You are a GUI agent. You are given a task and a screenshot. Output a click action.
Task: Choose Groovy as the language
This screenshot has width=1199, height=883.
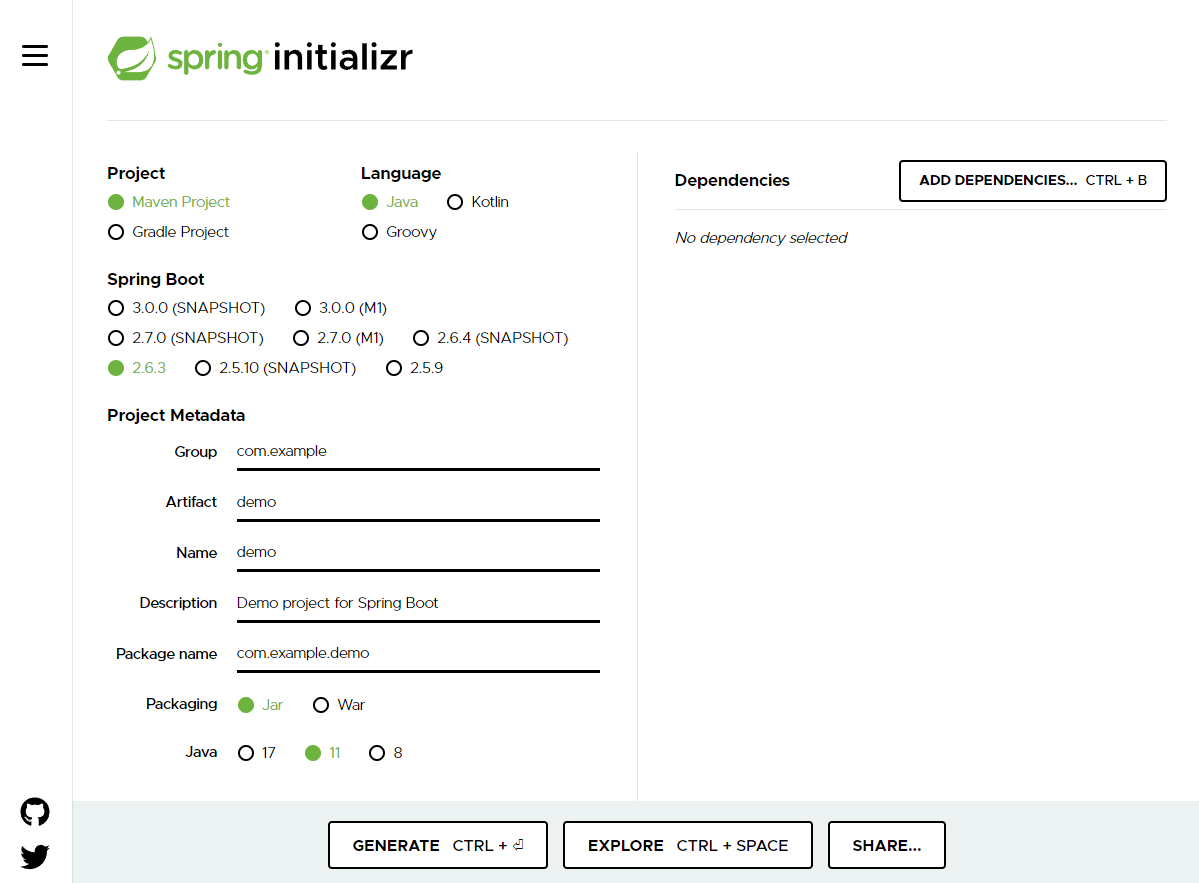(399, 232)
